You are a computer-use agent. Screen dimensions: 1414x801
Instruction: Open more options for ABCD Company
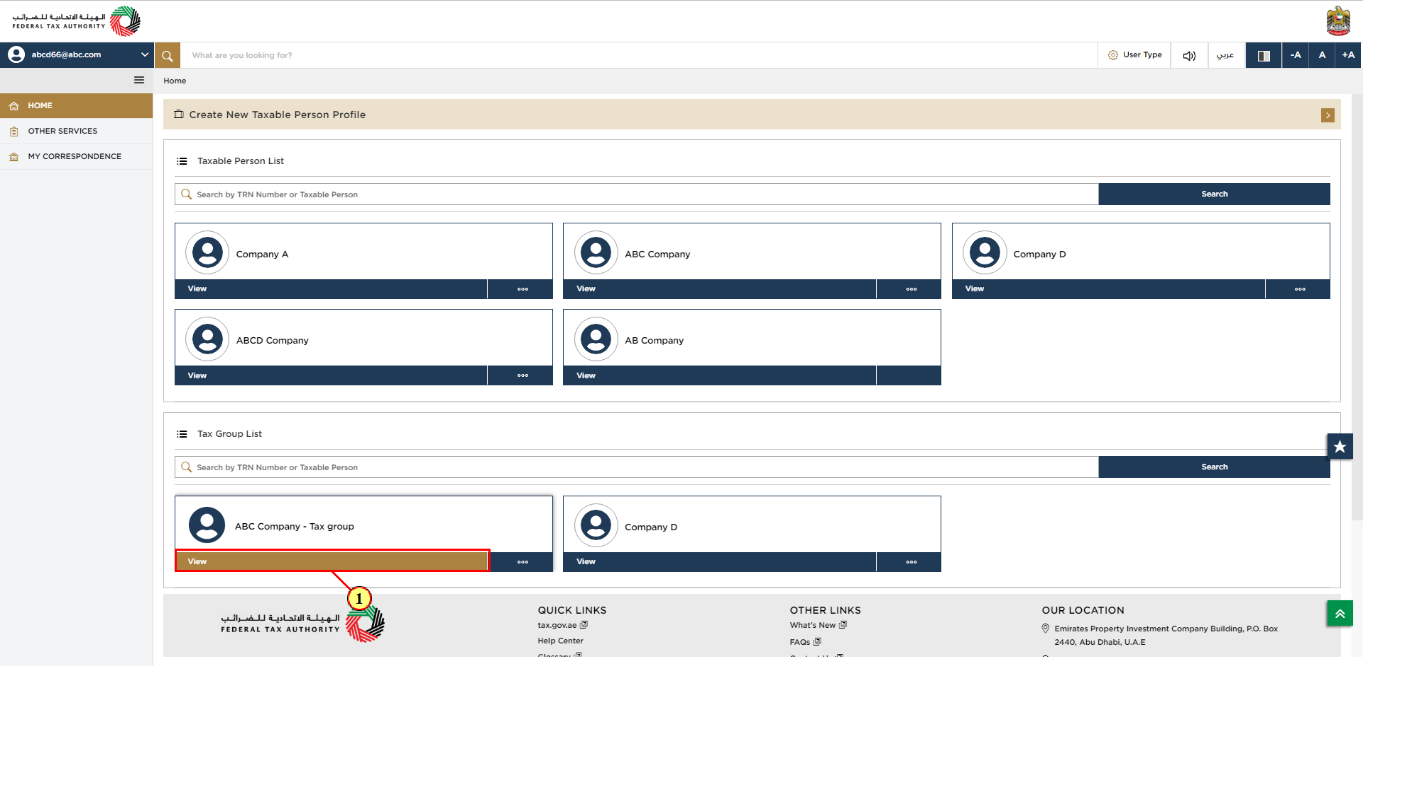coord(522,375)
